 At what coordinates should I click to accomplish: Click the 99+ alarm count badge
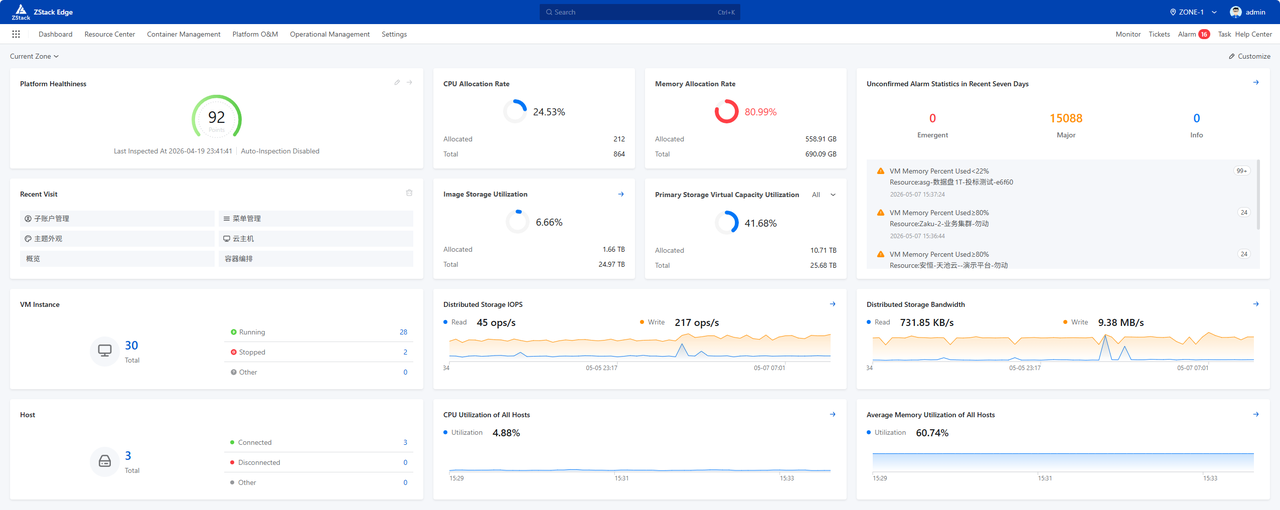[1242, 171]
